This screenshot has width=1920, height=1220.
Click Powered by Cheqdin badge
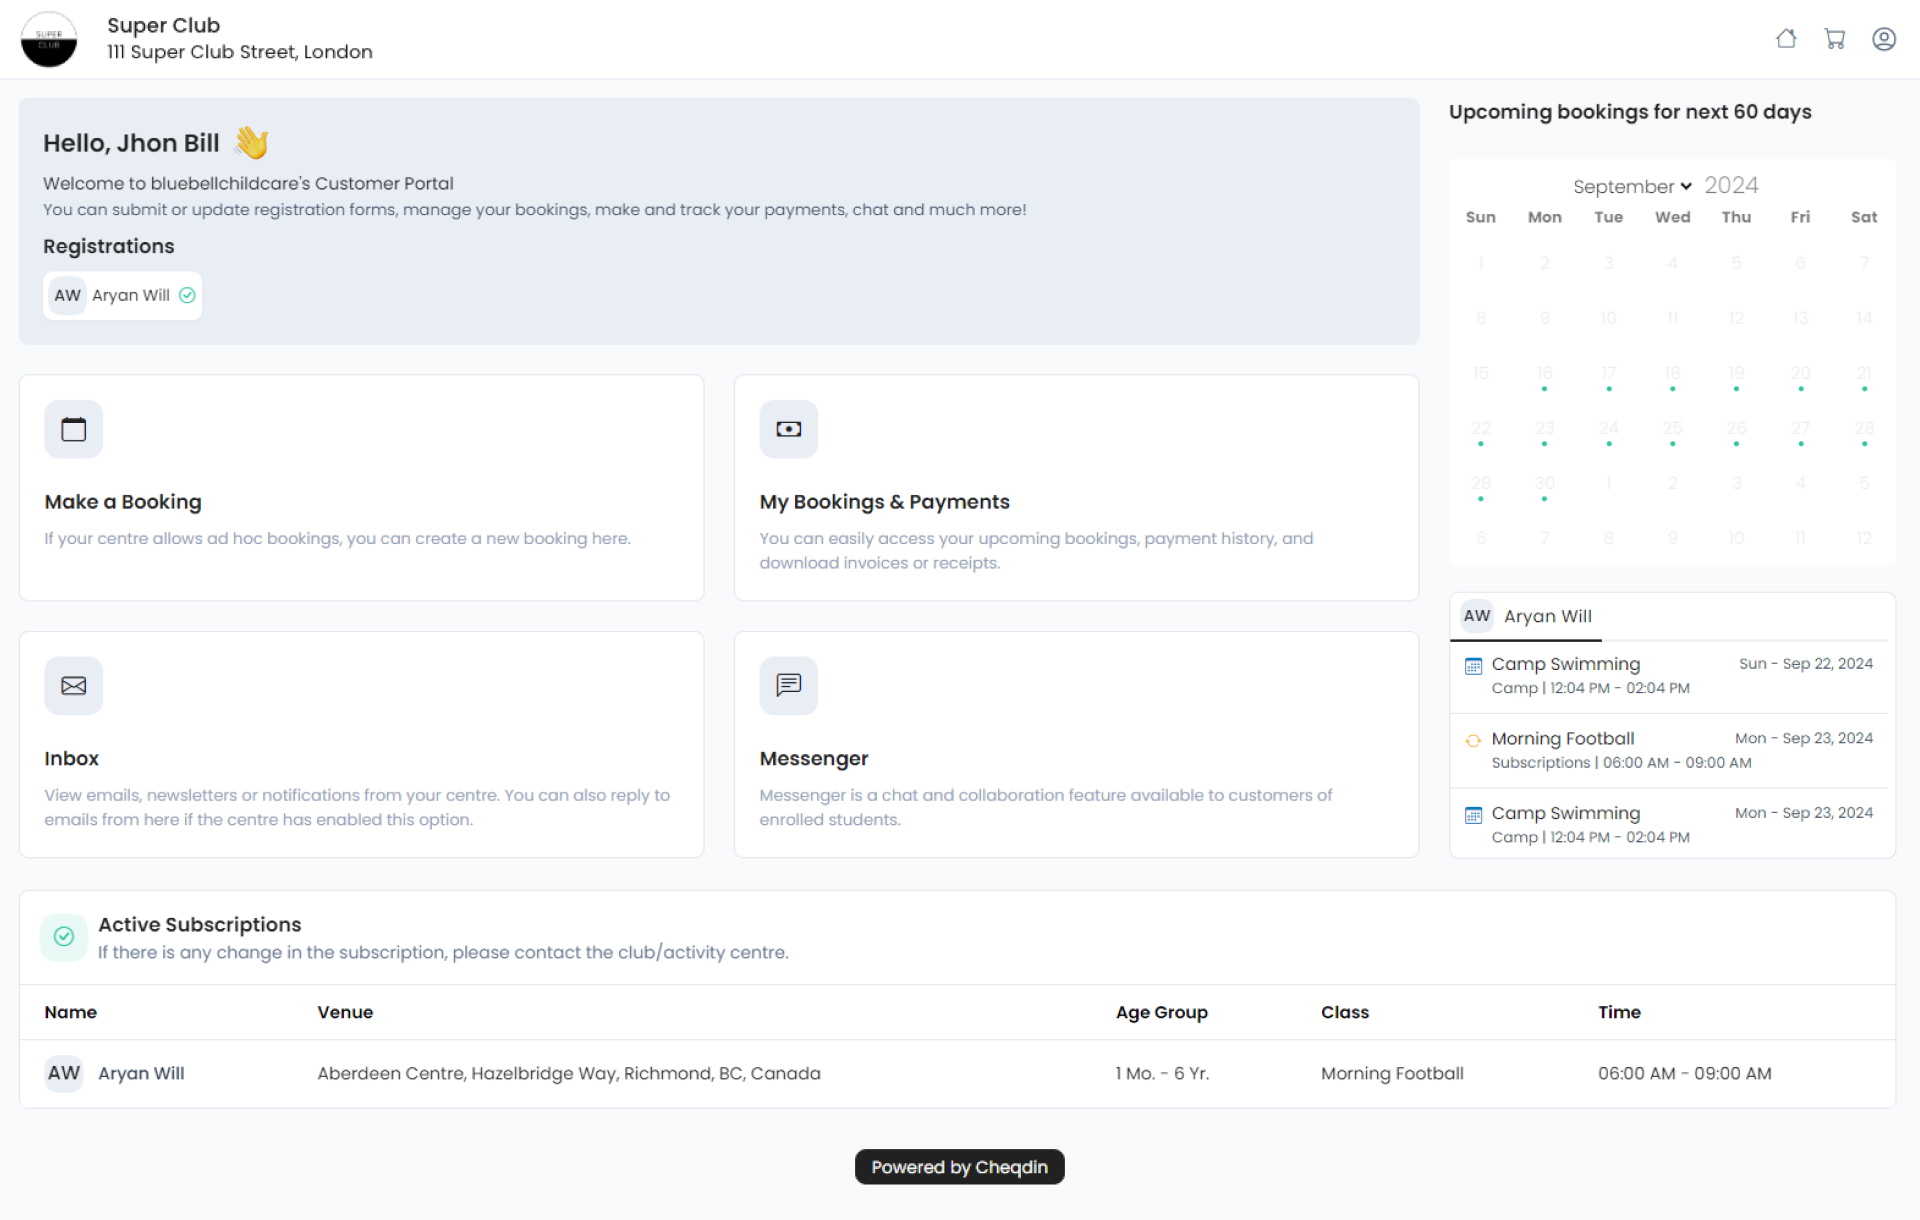click(x=959, y=1167)
